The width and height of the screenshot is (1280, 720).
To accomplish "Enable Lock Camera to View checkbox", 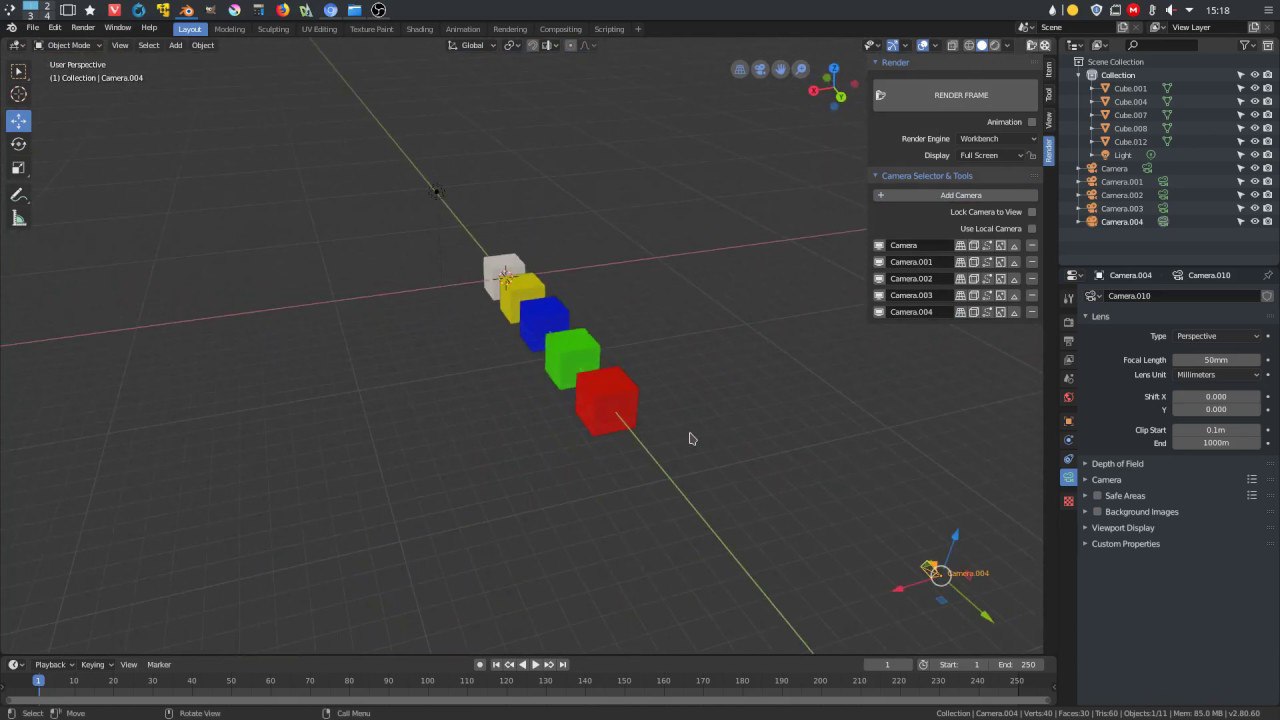I will [x=1032, y=212].
